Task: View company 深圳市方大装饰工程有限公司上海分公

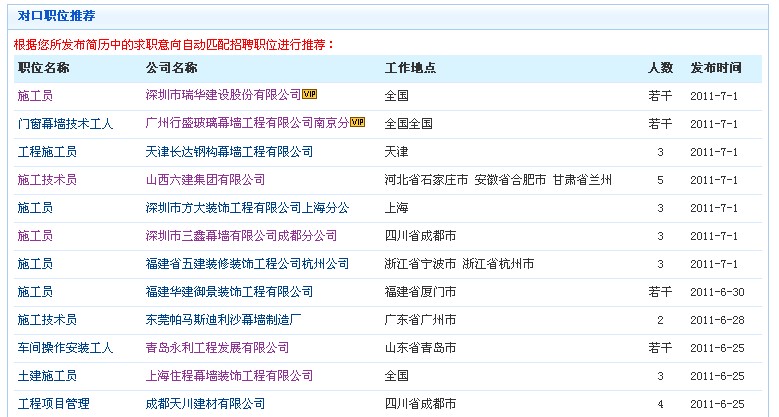Action: 247,208
